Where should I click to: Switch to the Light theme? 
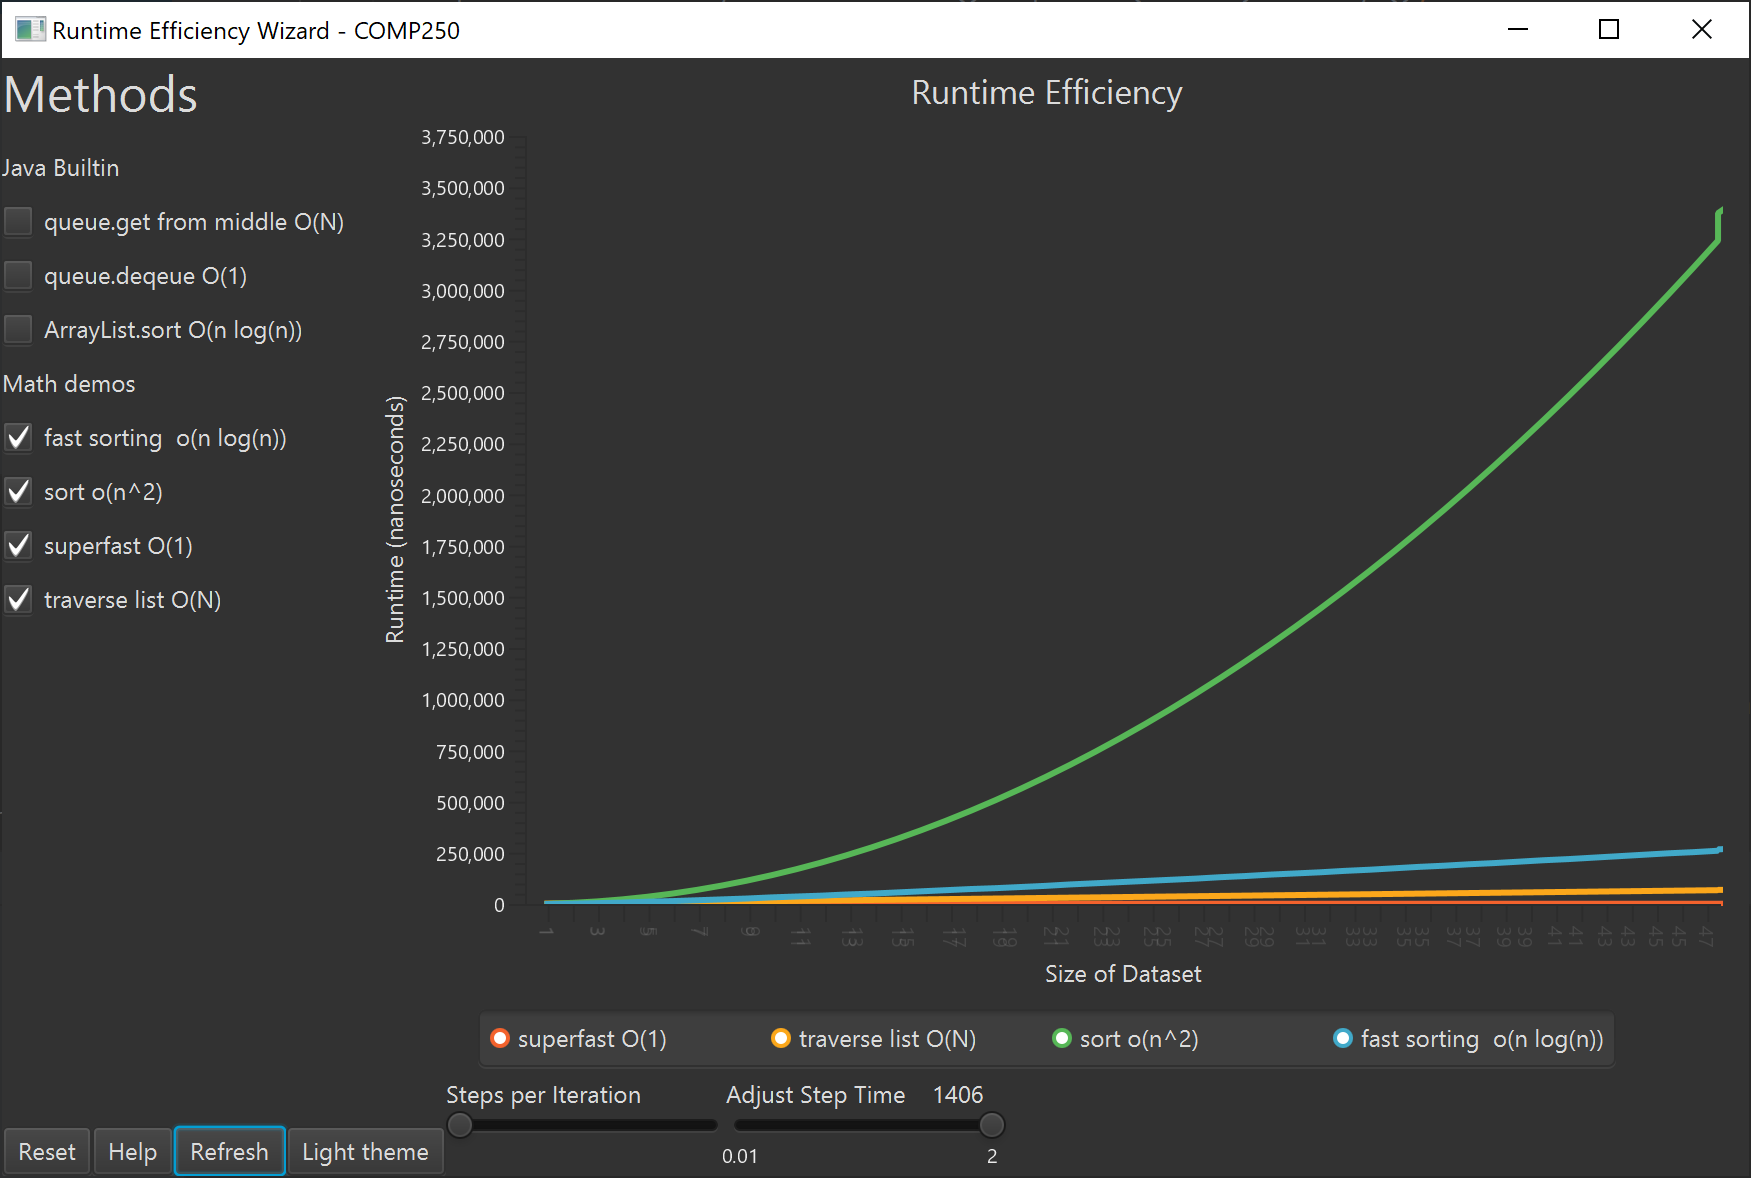click(365, 1151)
